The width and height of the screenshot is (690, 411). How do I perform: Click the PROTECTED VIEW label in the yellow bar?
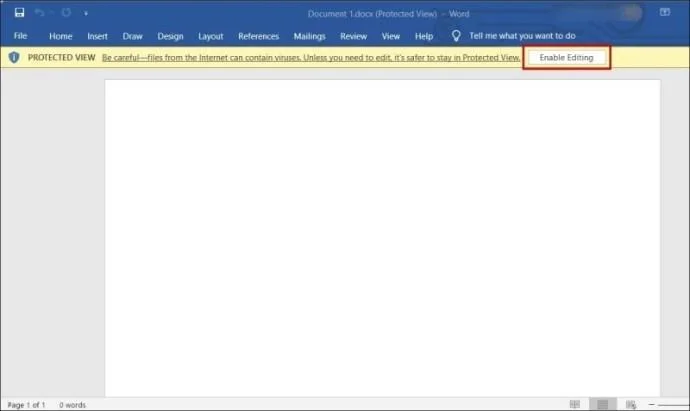(x=62, y=58)
